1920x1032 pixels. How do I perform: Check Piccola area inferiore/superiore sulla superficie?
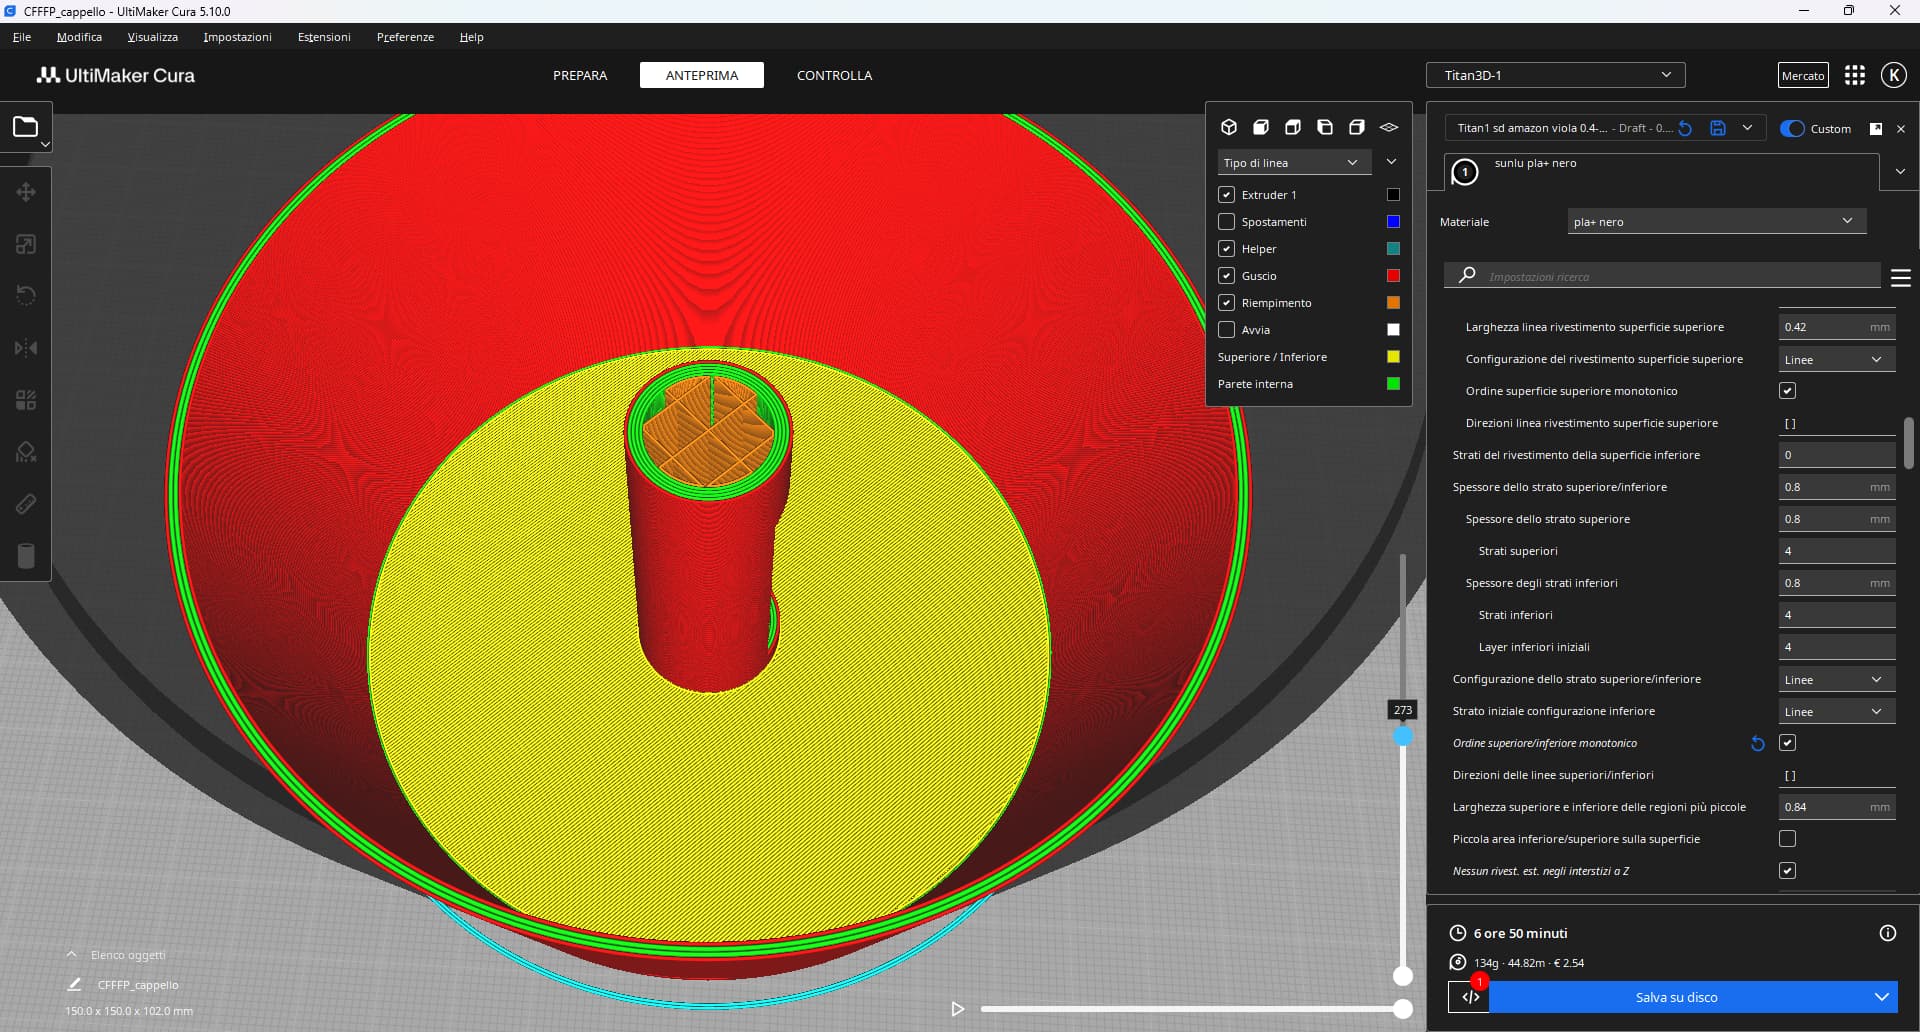[x=1788, y=839]
